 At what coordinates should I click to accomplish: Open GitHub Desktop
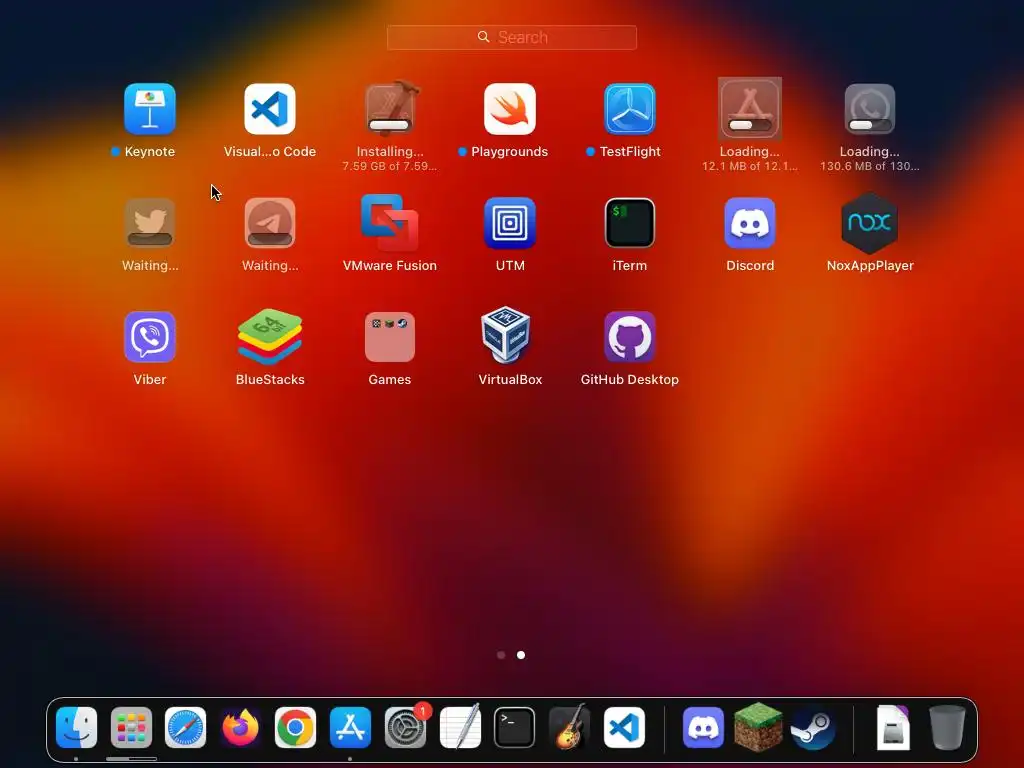click(x=630, y=337)
